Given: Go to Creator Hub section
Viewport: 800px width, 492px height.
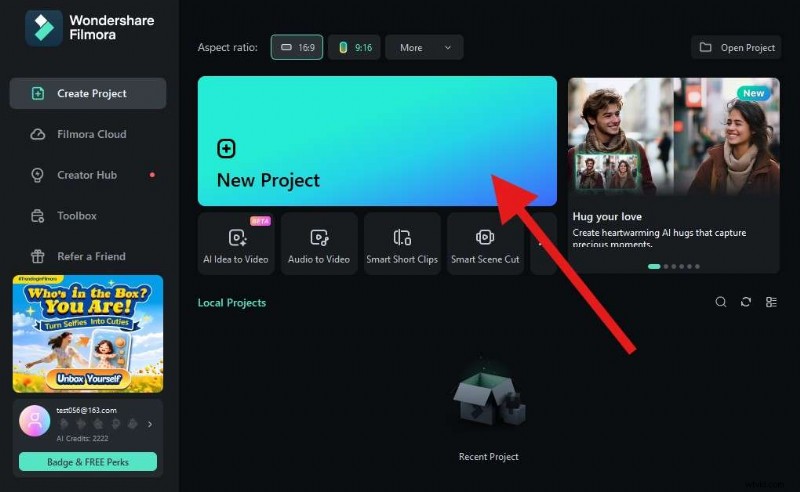Looking at the screenshot, I should pyautogui.click(x=88, y=175).
